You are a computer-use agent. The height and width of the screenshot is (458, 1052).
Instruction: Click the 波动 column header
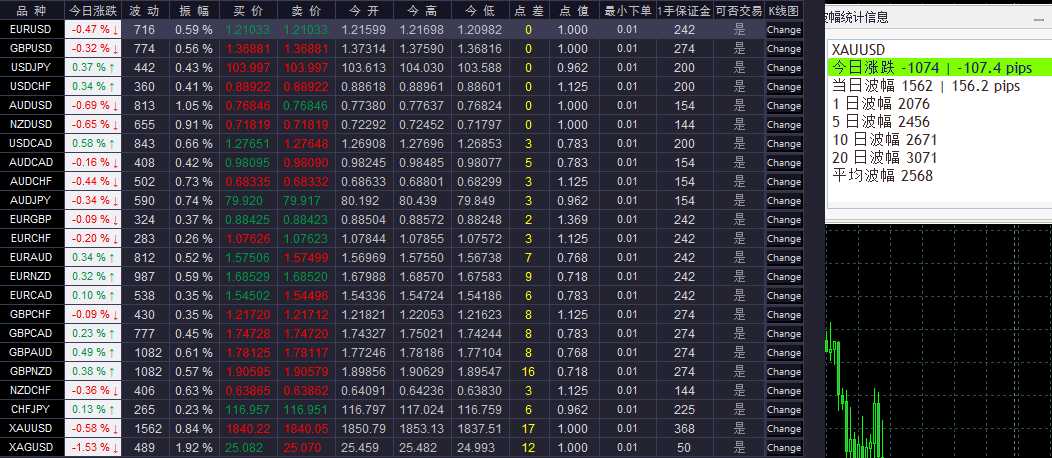pyautogui.click(x=144, y=11)
